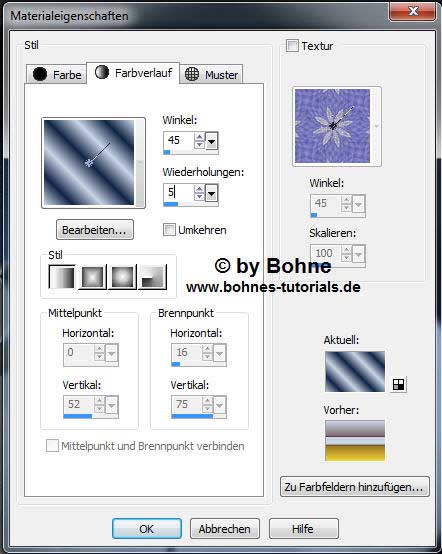Click the gradient sphere Farbverlauf tab icon
This screenshot has height=554, width=442.
tap(102, 72)
